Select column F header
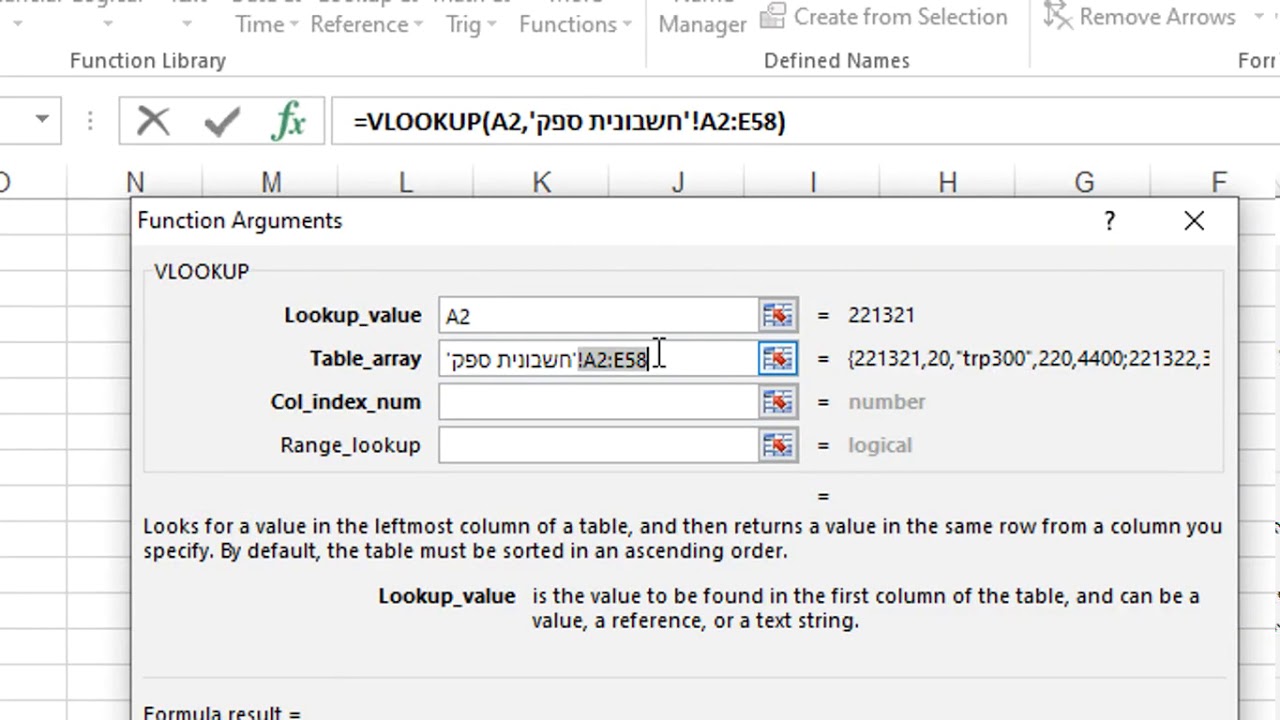The width and height of the screenshot is (1280, 720). coord(1218,182)
